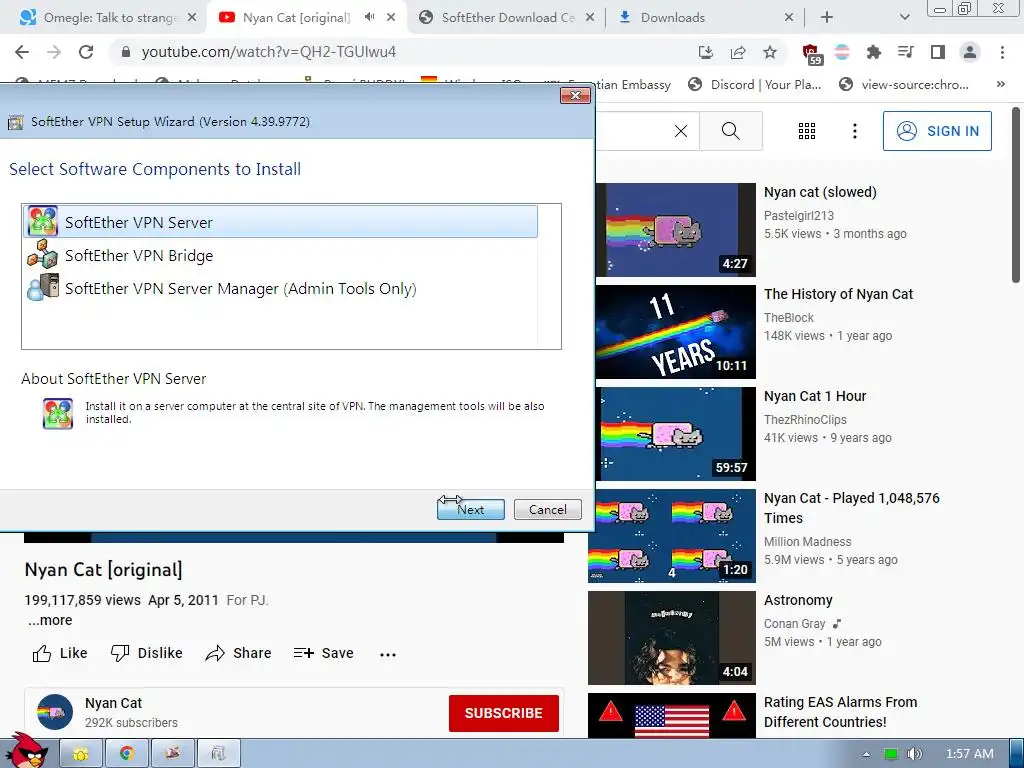The width and height of the screenshot is (1024, 768).
Task: Click Angry Birds start button on taskbar
Action: [27, 751]
